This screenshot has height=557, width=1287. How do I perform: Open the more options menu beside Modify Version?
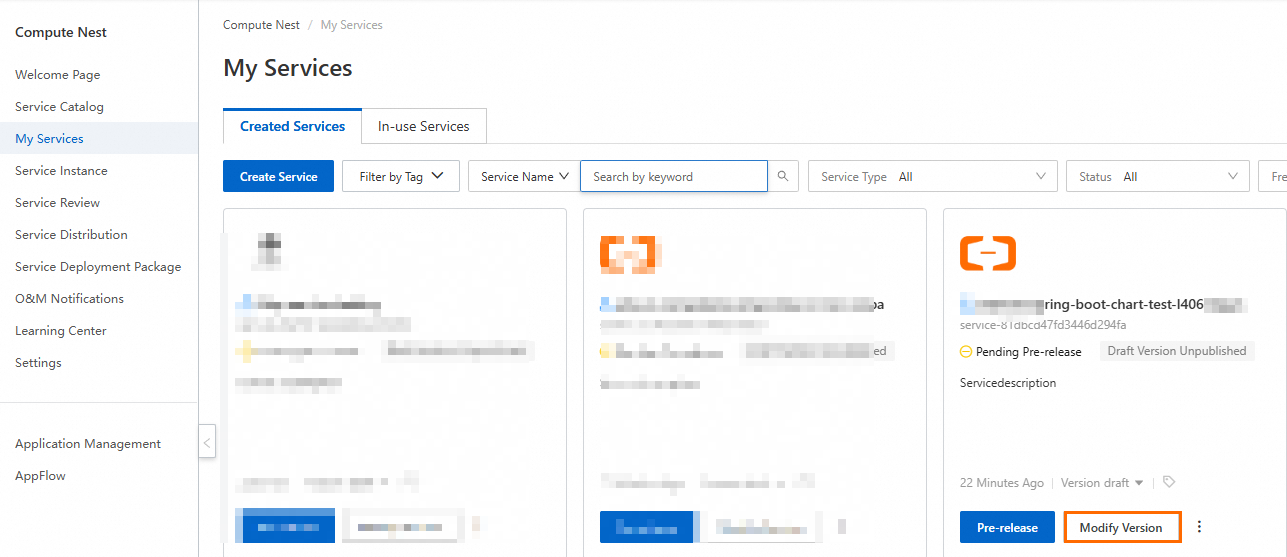(1199, 527)
